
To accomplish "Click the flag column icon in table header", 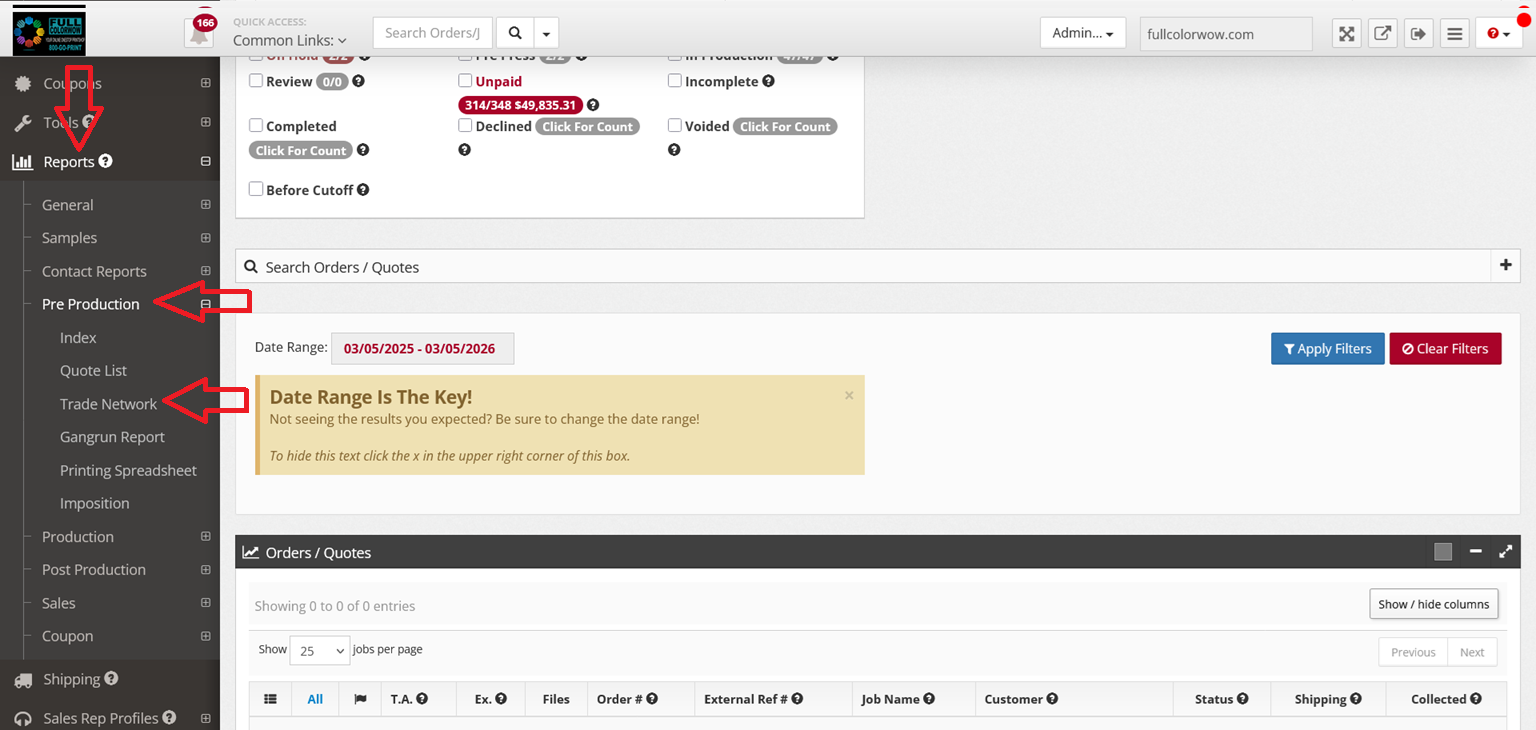I will (x=360, y=699).
